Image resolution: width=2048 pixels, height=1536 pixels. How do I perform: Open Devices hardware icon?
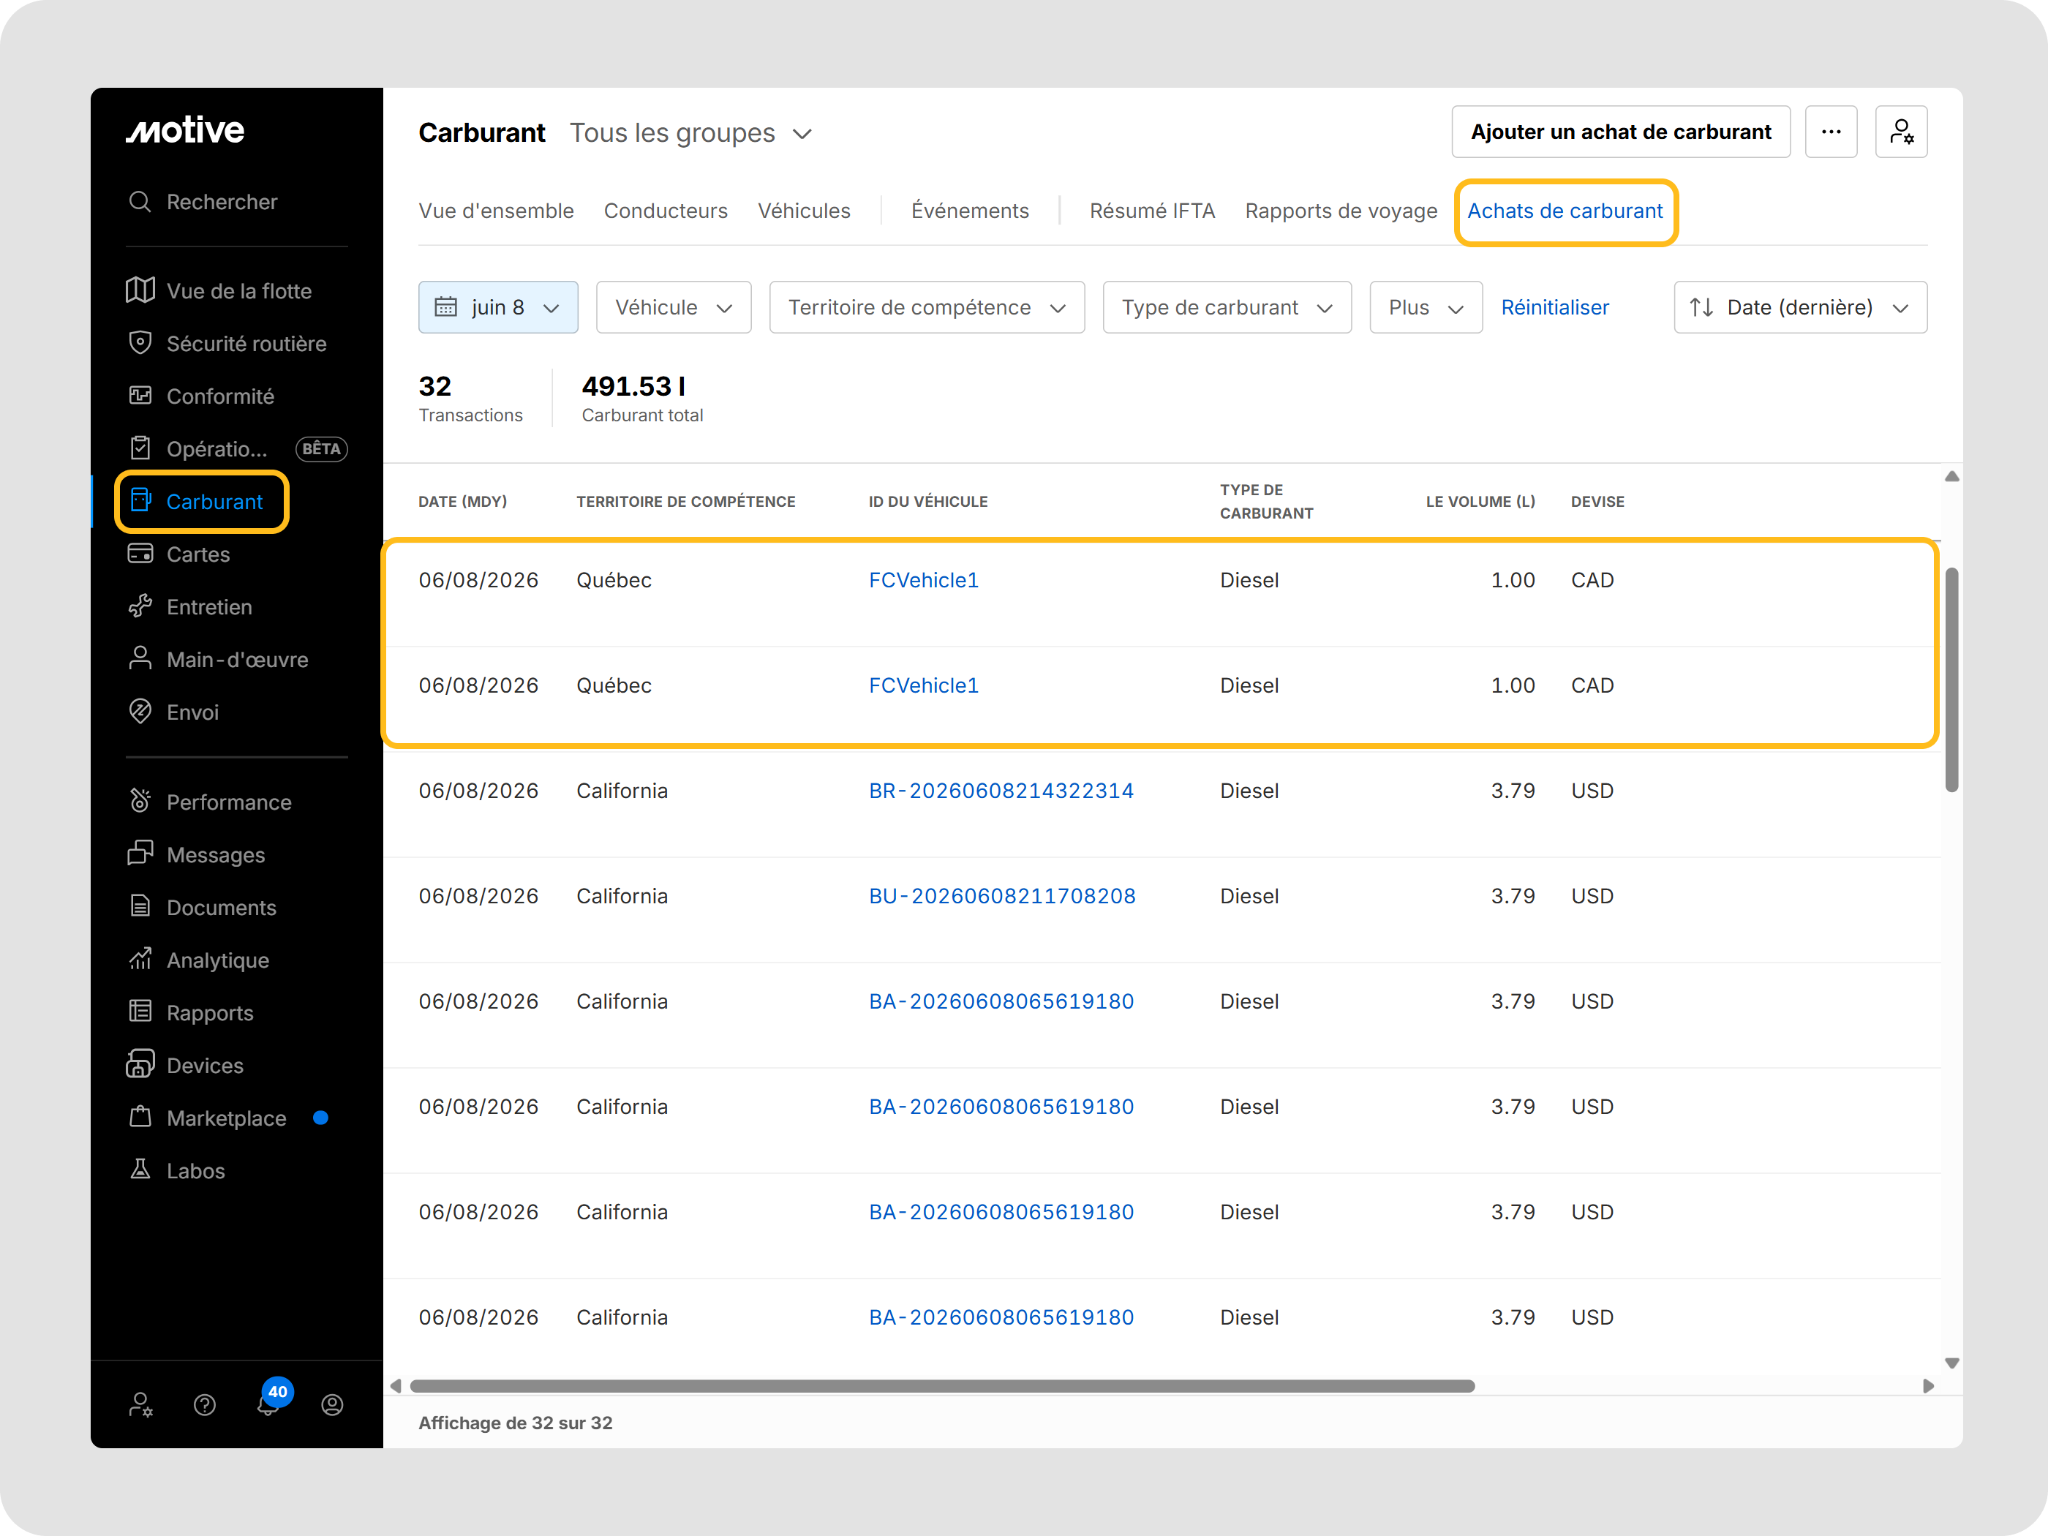(140, 1065)
